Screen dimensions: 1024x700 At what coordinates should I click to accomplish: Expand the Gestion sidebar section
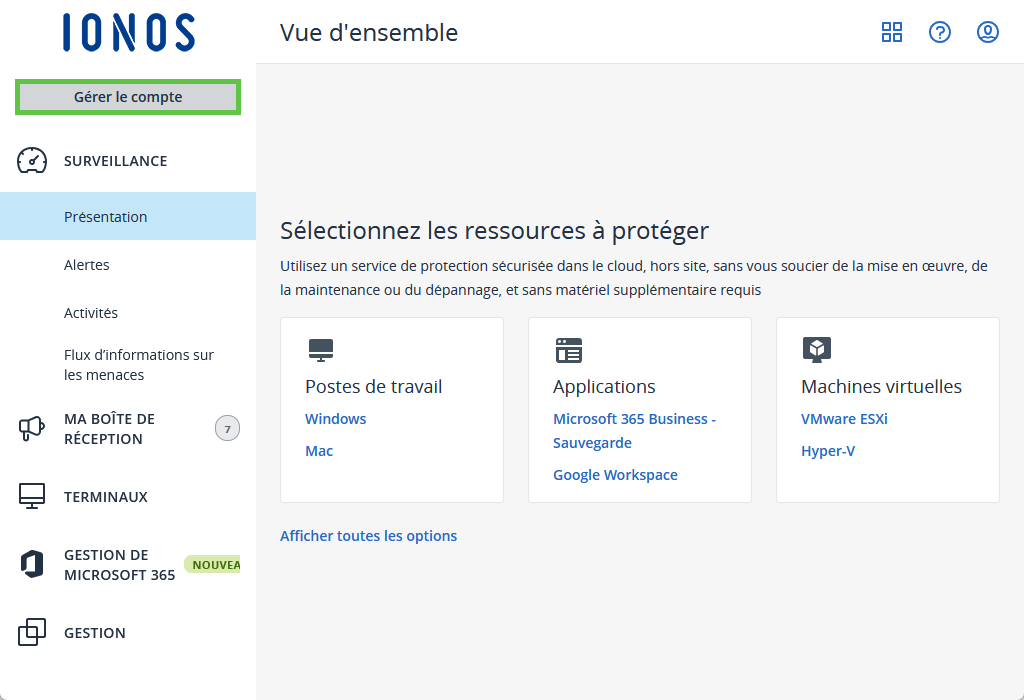[95, 633]
